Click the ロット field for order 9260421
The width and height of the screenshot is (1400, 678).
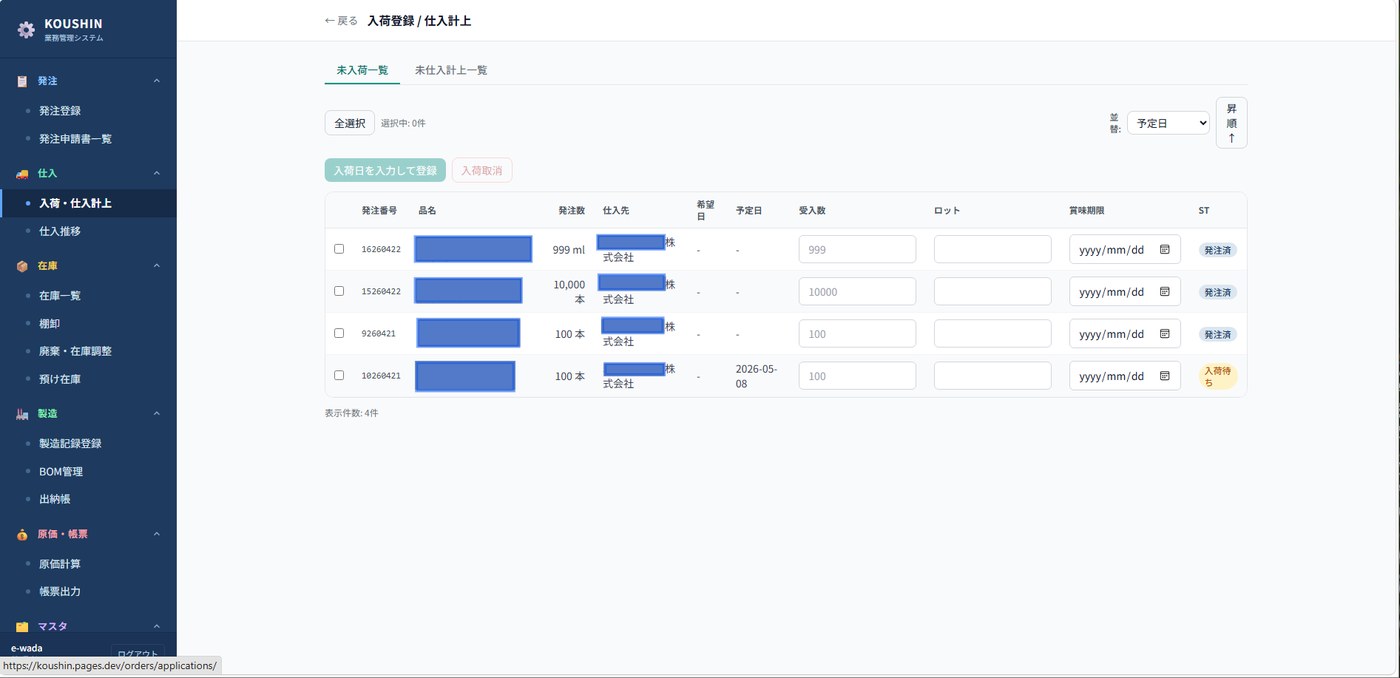992,333
